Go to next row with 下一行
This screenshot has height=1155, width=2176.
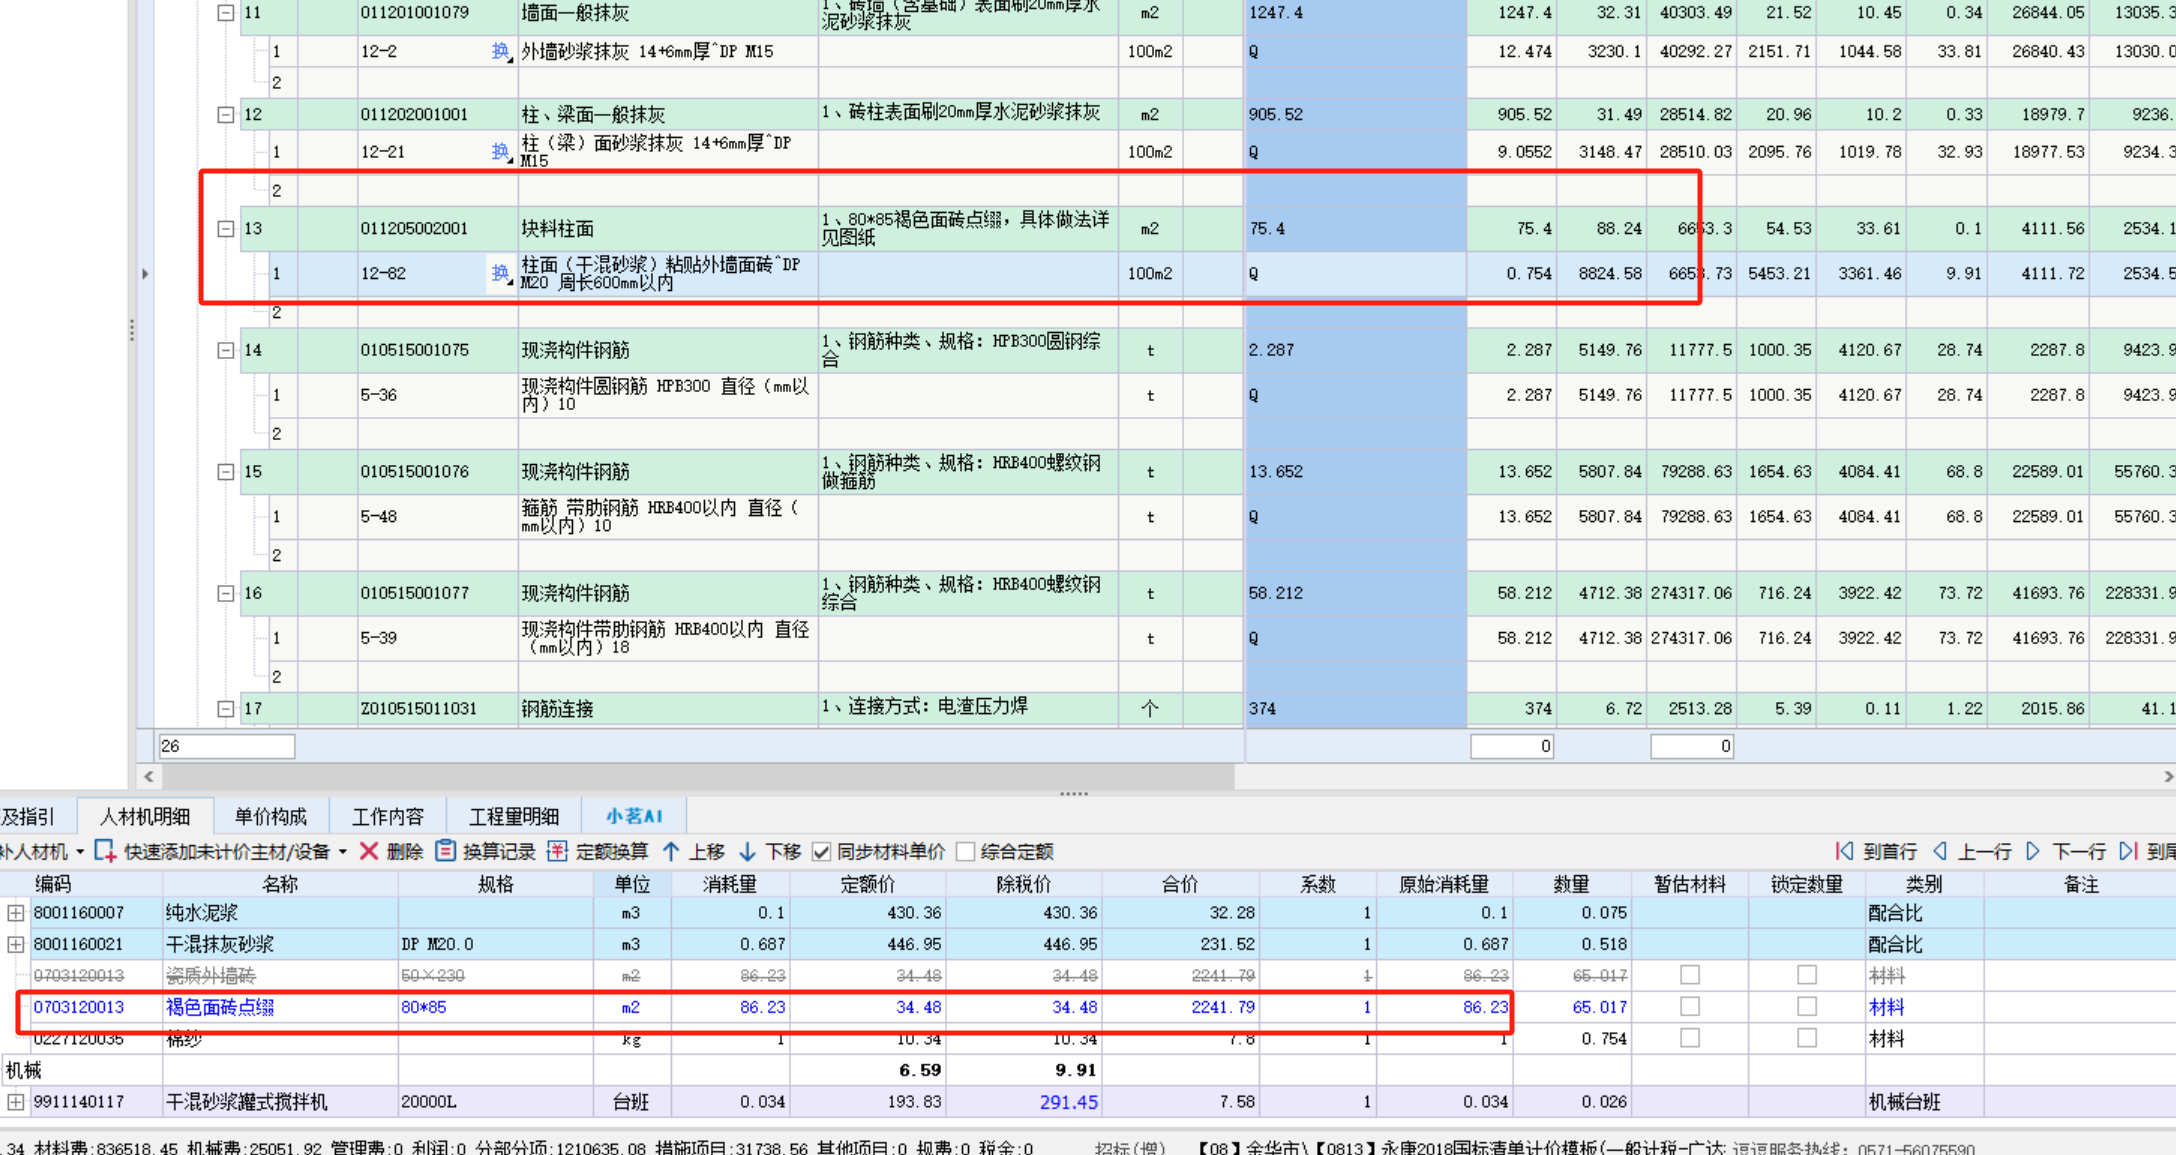(x=2068, y=851)
